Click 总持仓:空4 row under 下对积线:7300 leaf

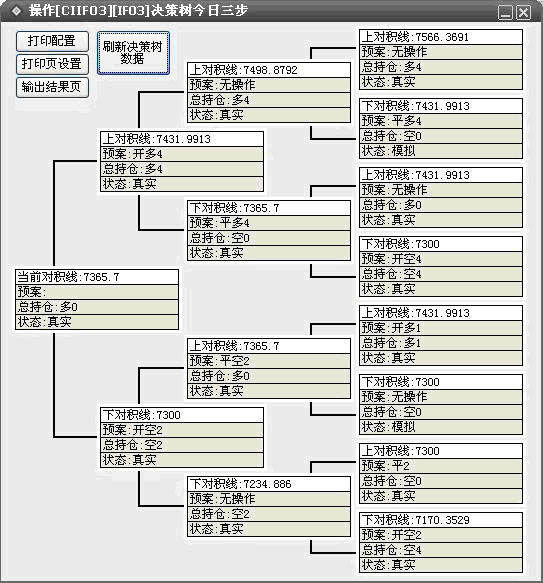click(x=441, y=274)
